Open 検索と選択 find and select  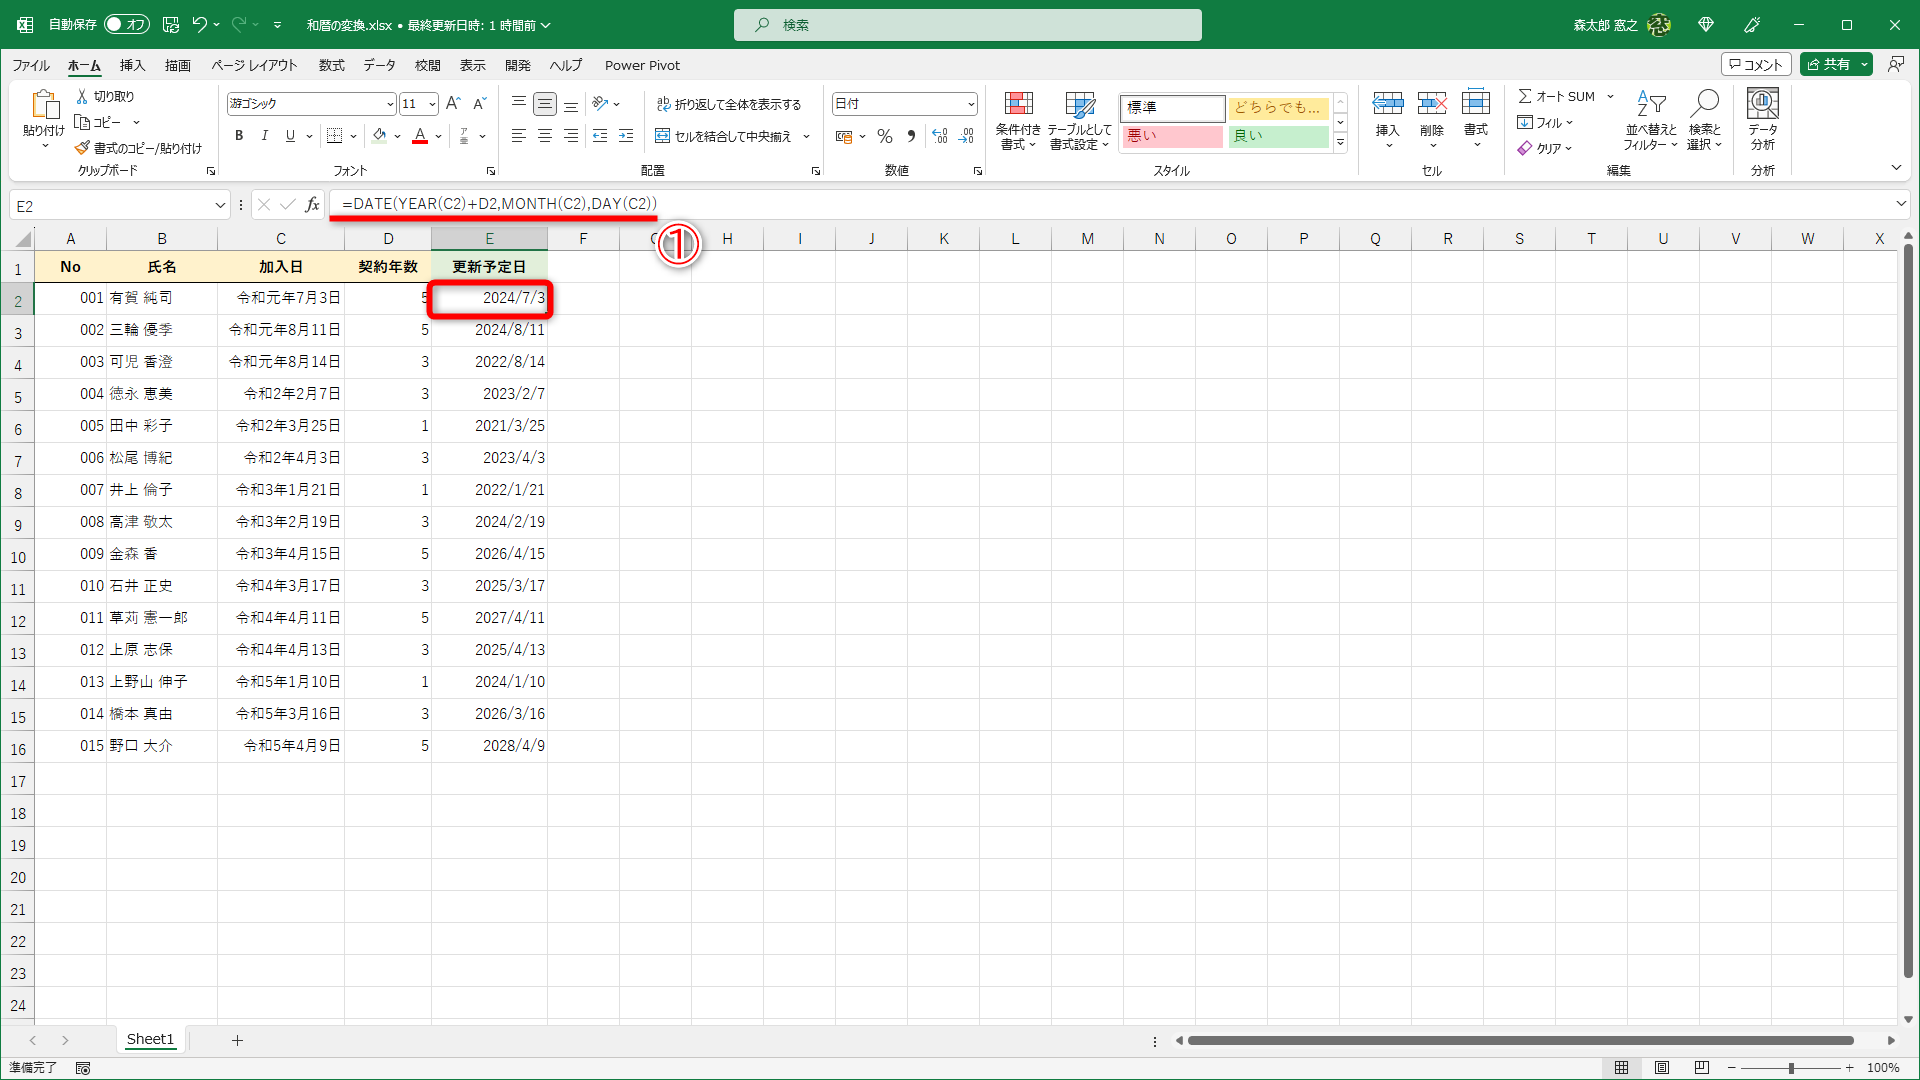(x=1705, y=120)
